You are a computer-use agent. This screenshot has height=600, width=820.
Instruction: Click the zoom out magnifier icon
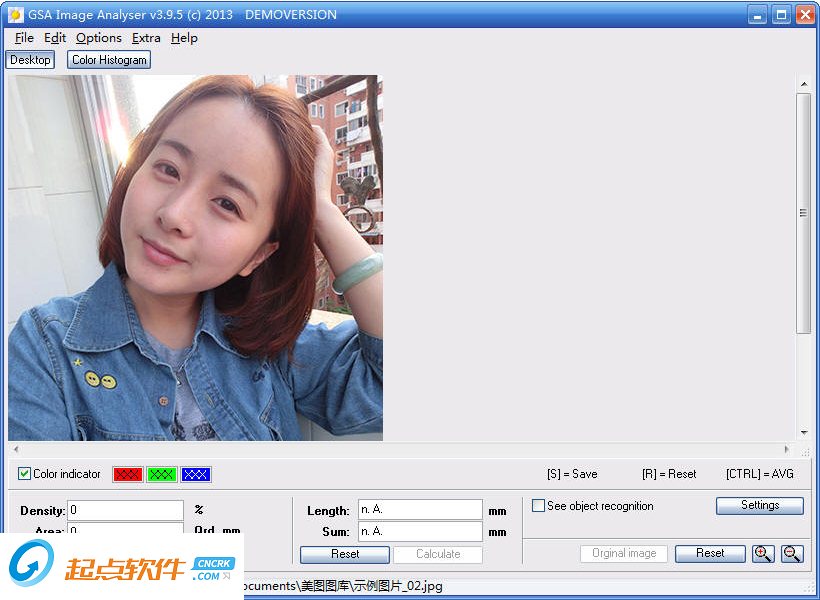[791, 553]
